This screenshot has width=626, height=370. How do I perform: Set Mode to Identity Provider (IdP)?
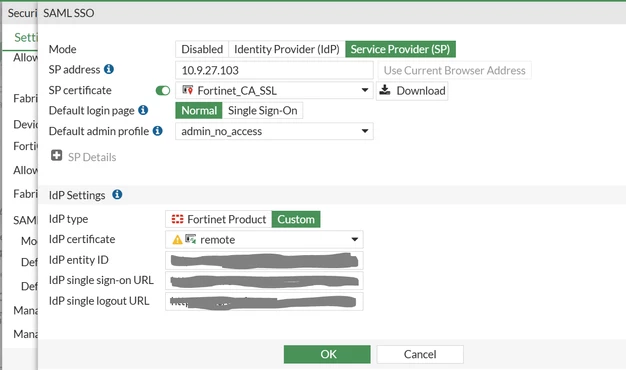[287, 49]
